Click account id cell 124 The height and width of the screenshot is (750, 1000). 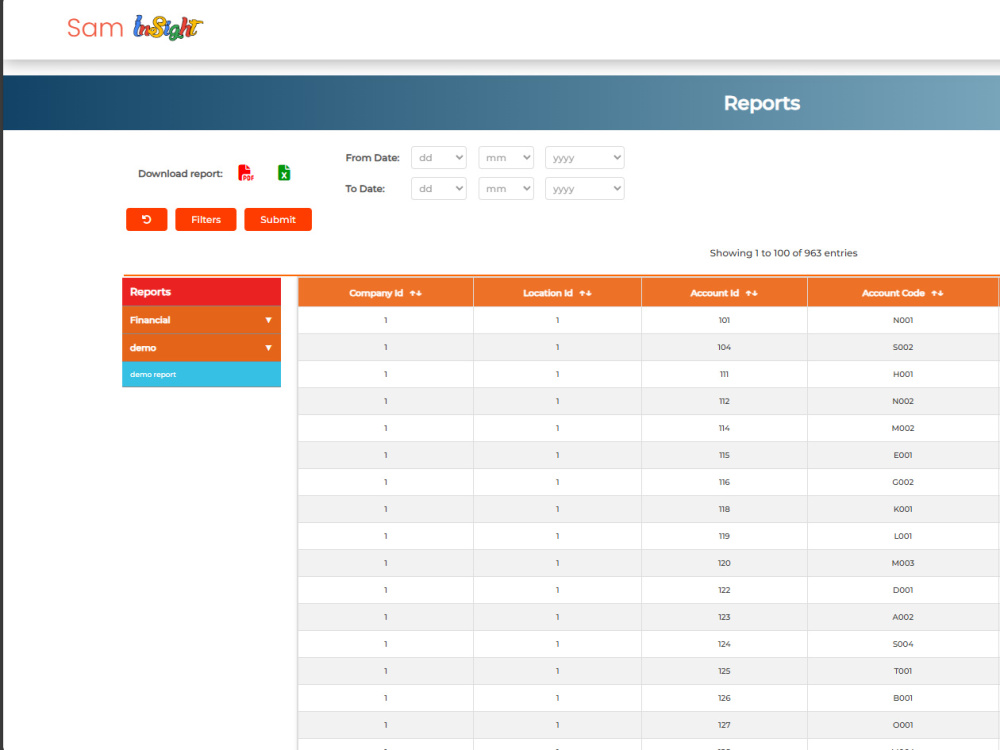[724, 644]
